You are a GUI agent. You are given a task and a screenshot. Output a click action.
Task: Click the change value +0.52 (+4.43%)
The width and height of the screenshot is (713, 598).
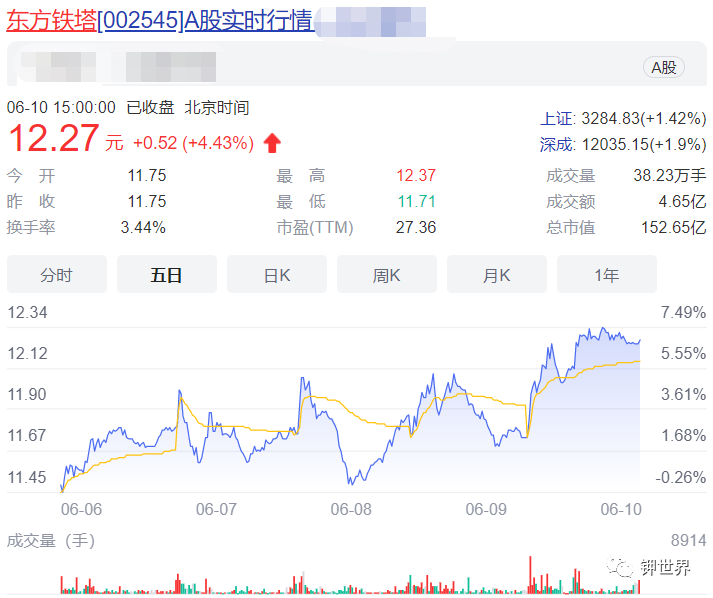pos(193,143)
